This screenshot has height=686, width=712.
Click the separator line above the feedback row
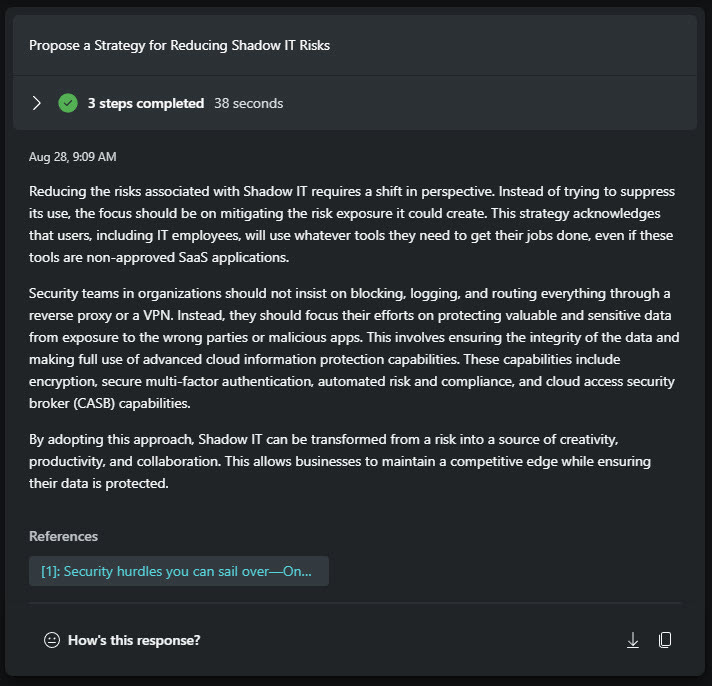pos(356,603)
